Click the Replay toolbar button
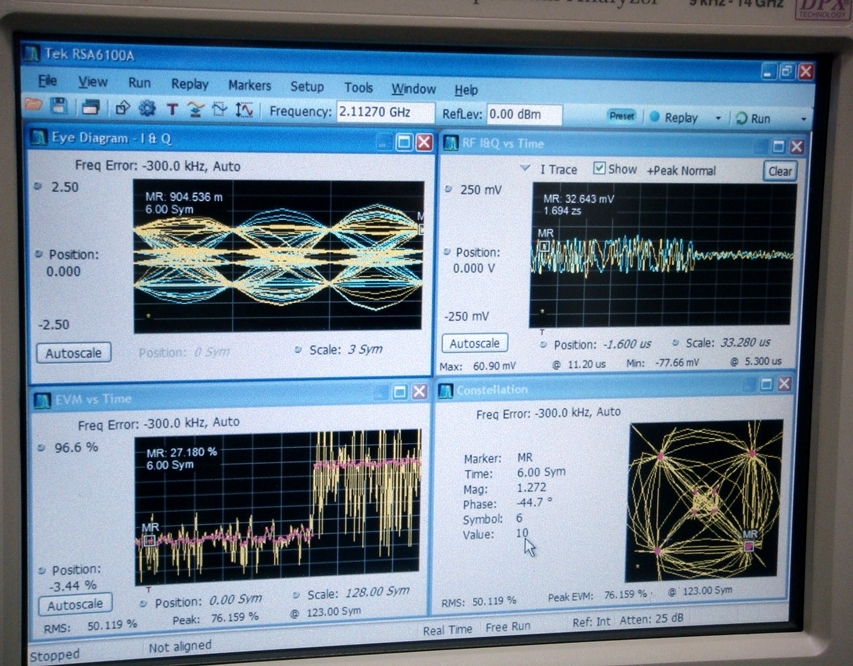This screenshot has height=666, width=853. 675,118
